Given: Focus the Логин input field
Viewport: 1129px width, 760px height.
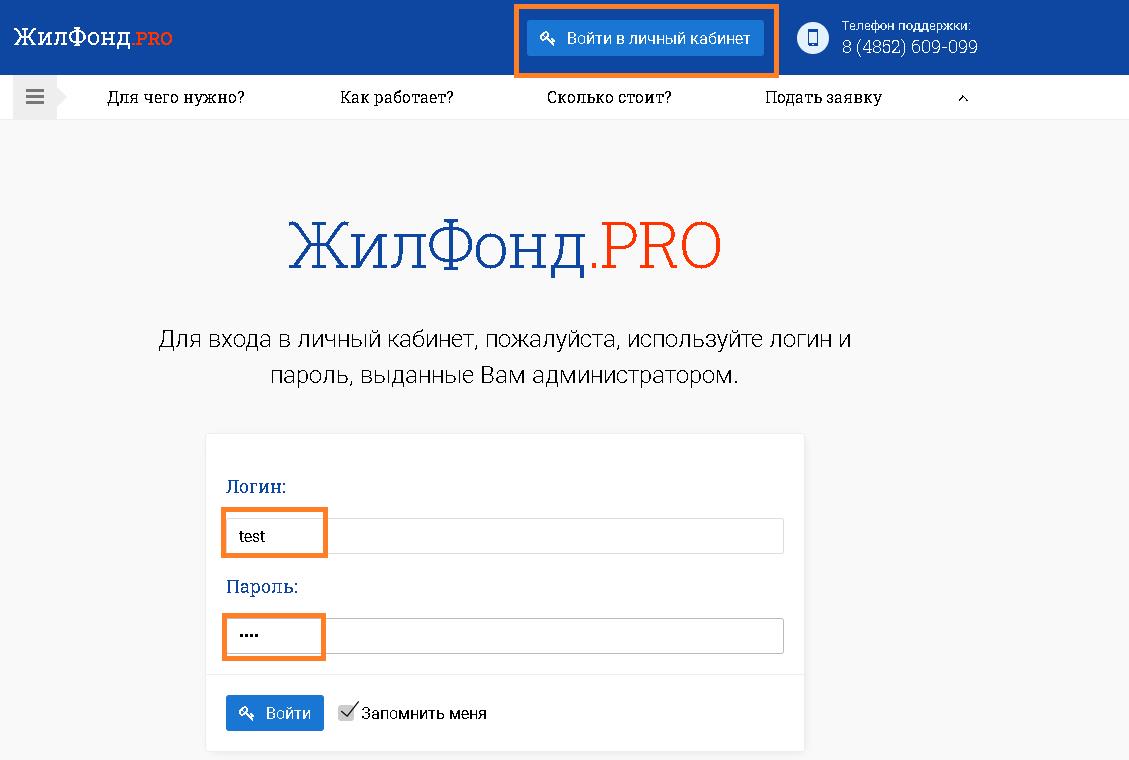Looking at the screenshot, I should (x=504, y=536).
